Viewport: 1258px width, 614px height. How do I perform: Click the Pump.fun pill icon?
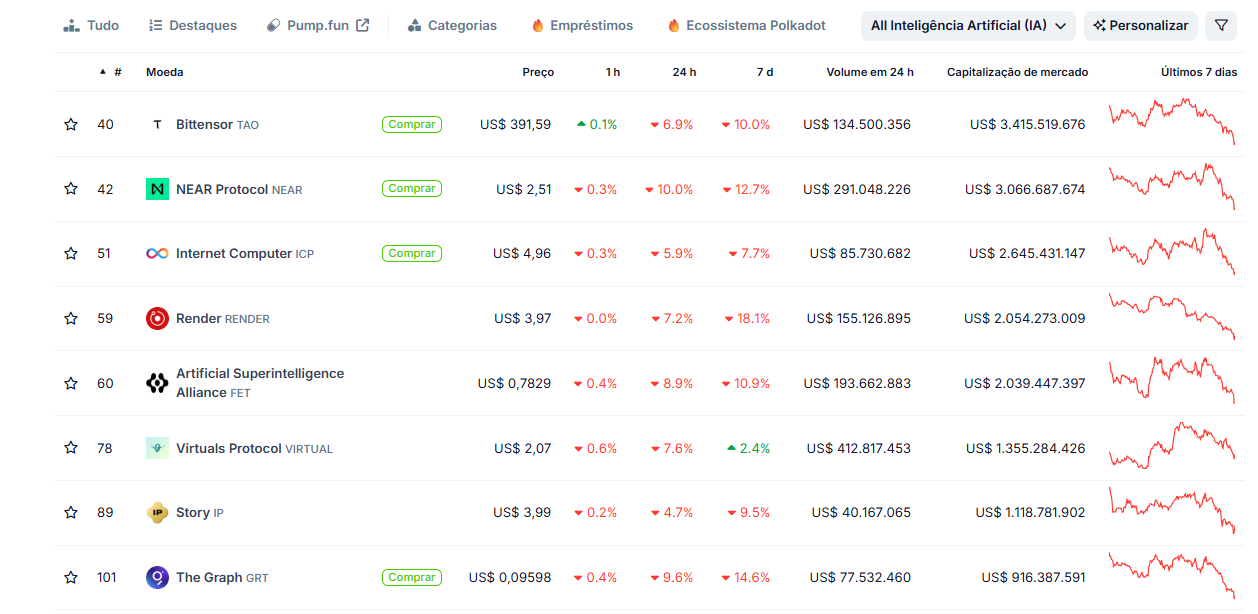tap(274, 25)
